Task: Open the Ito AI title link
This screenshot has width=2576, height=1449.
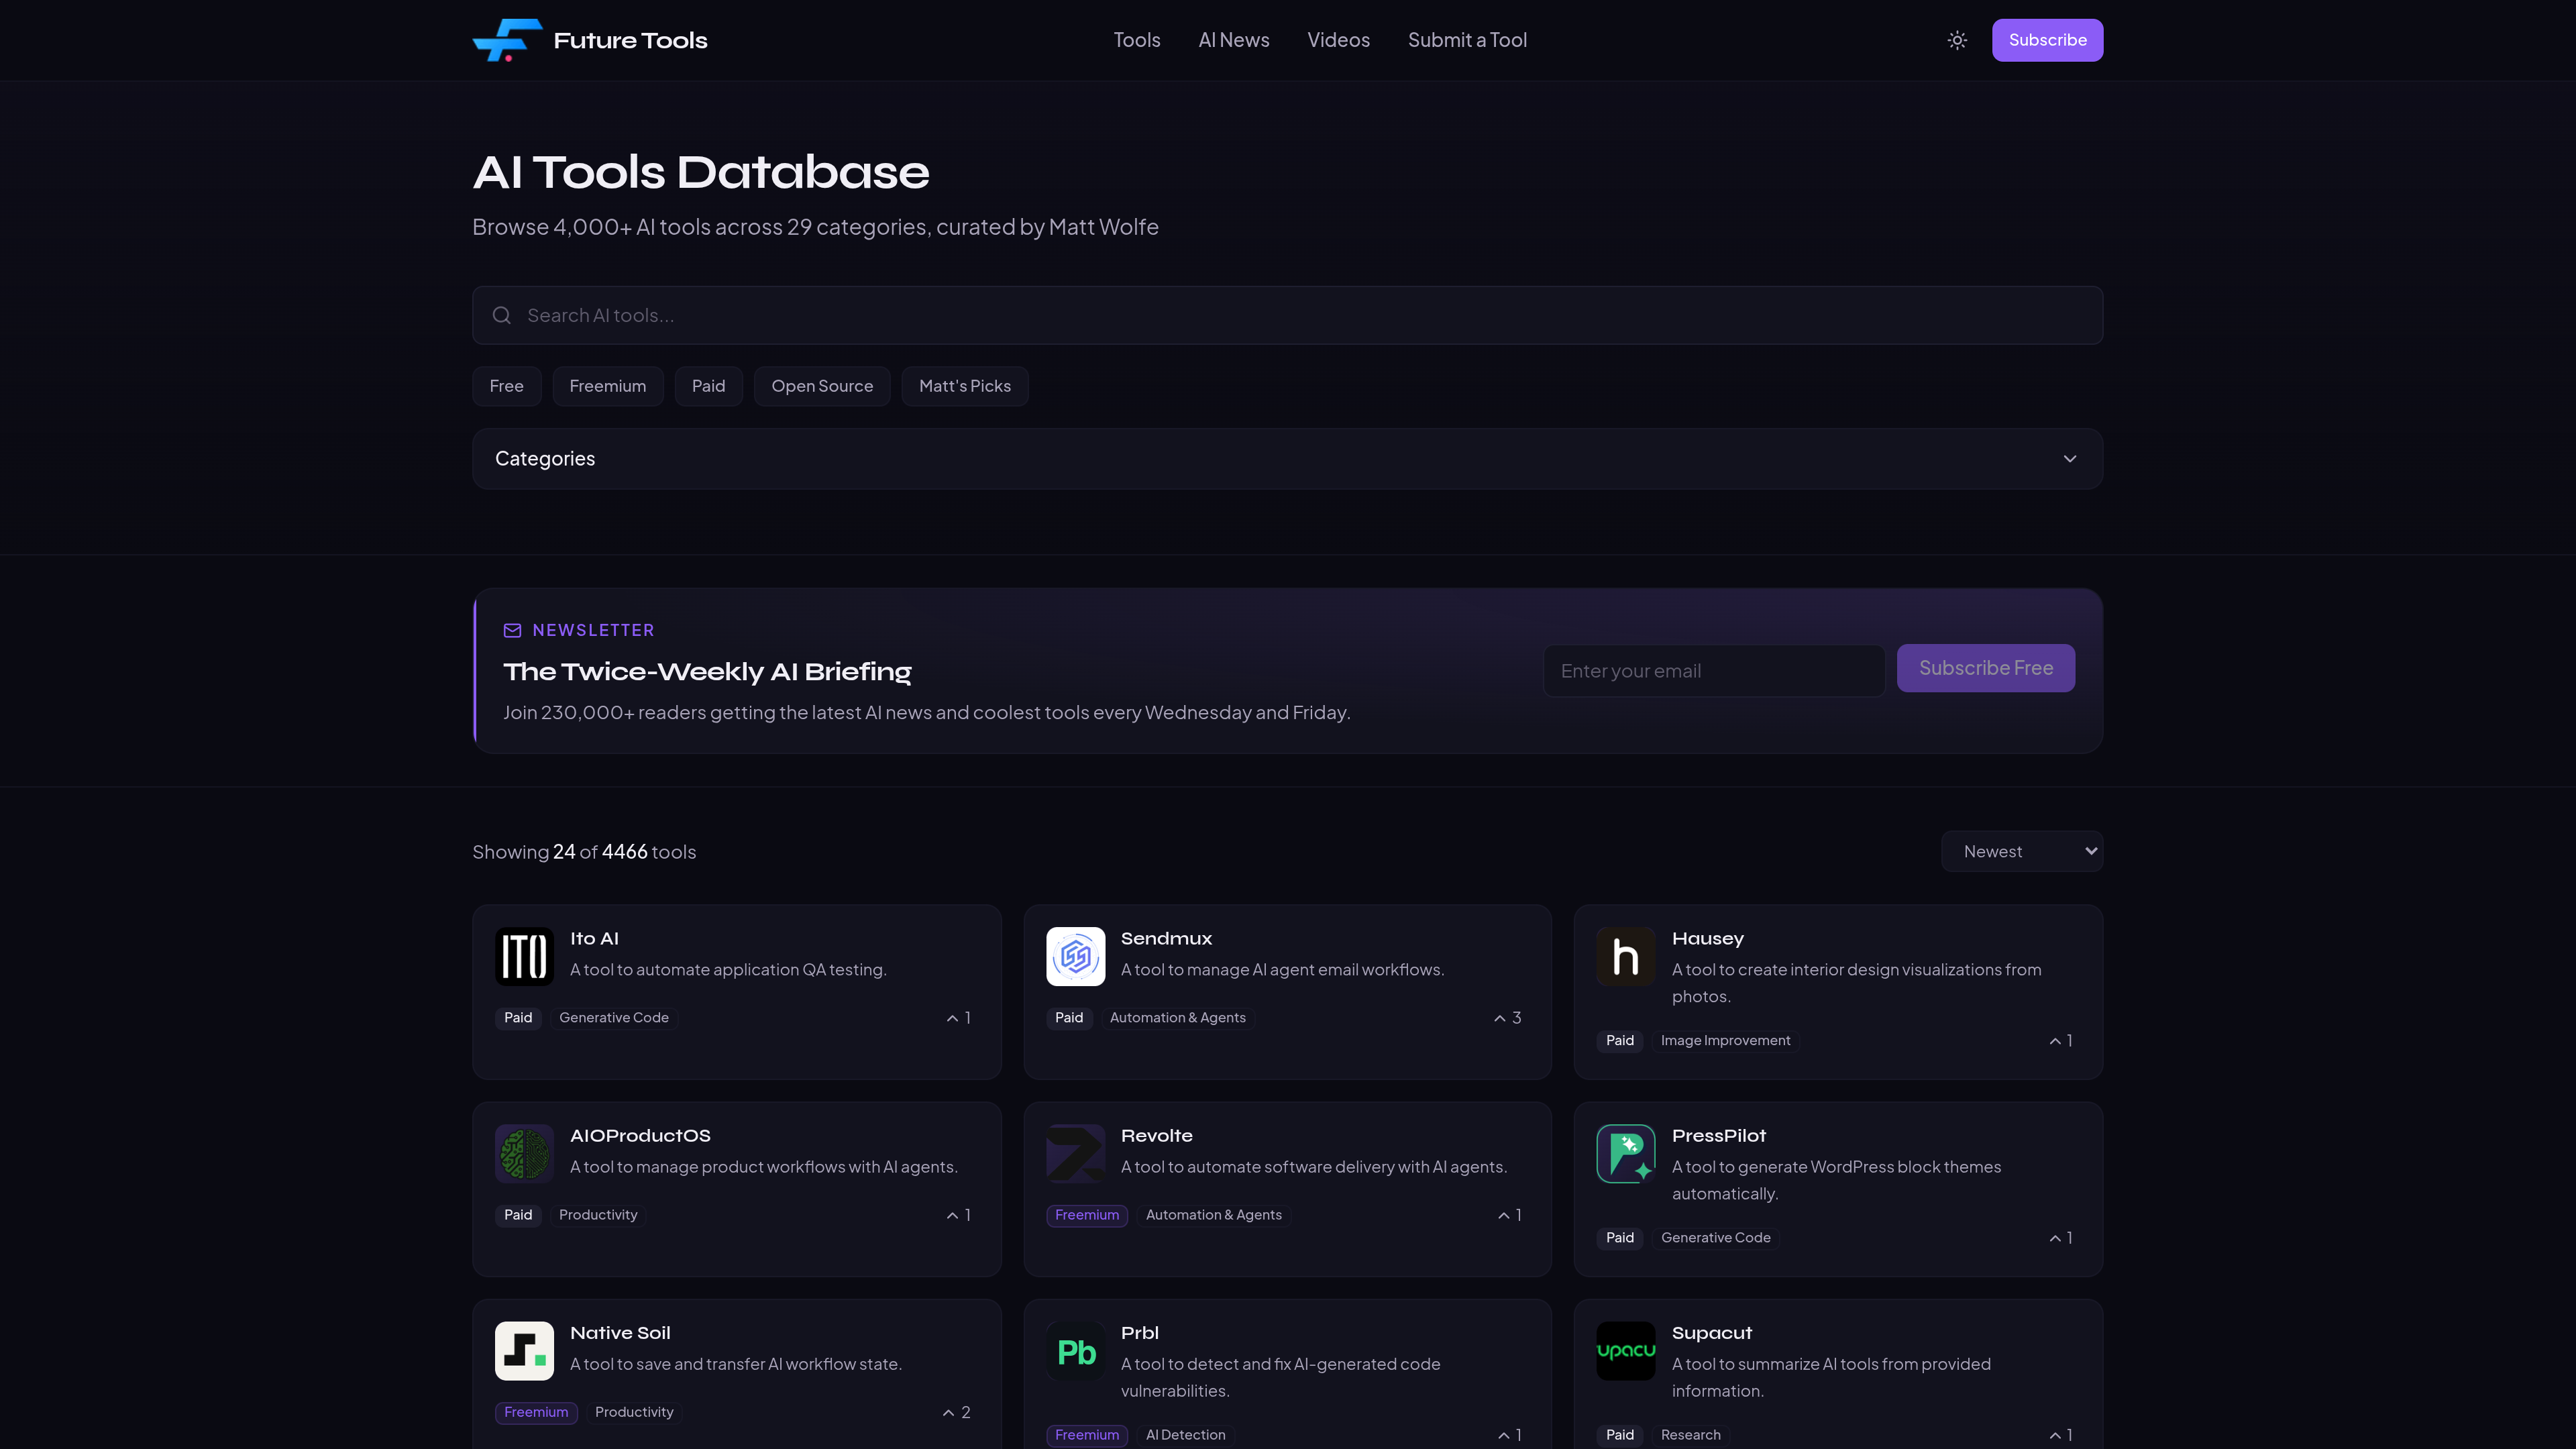Action: [594, 939]
